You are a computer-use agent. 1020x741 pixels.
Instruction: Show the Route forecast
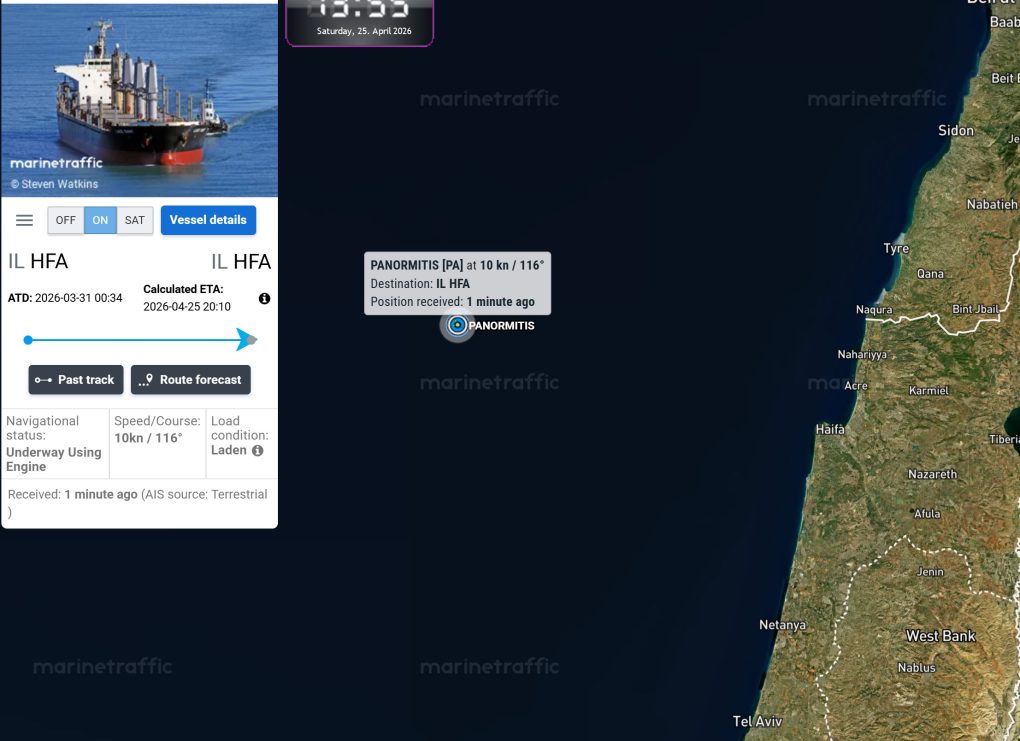point(191,380)
